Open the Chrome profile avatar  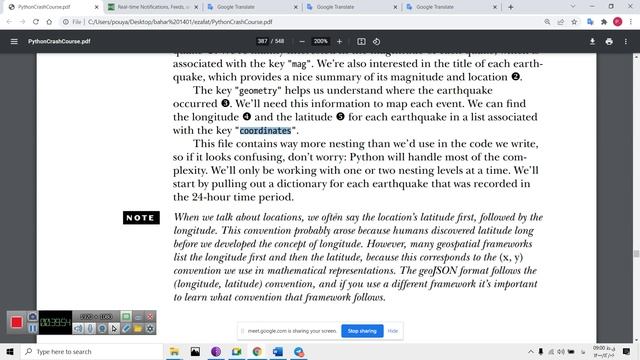coord(618,22)
